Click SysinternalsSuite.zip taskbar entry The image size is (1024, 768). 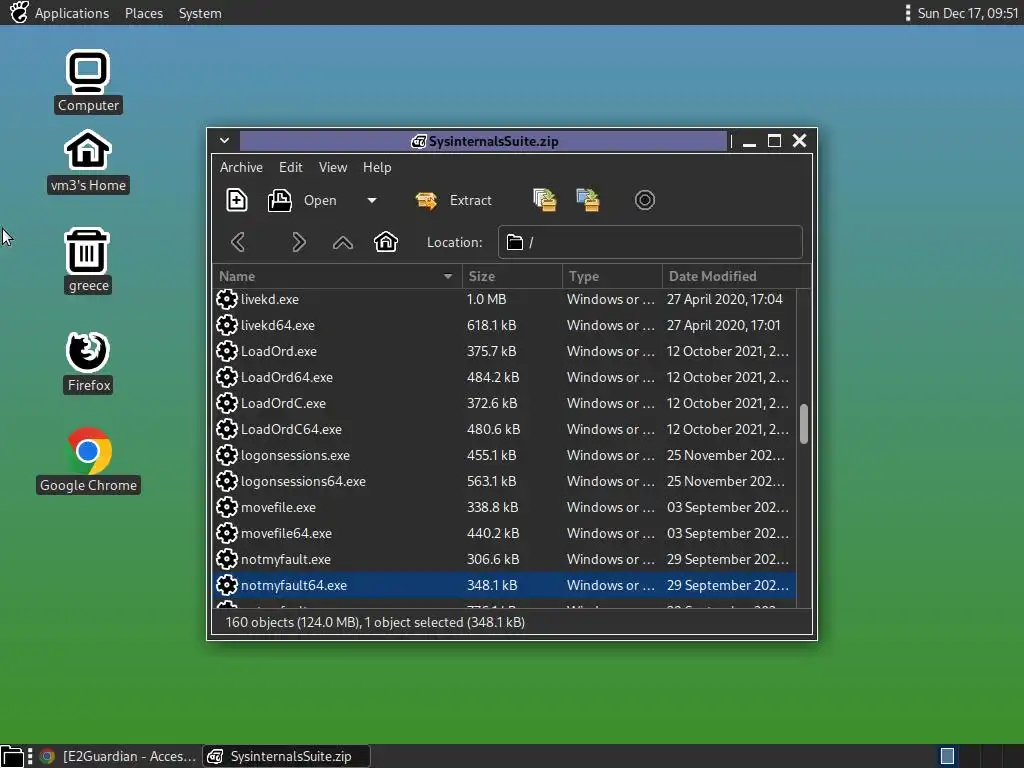(x=285, y=756)
